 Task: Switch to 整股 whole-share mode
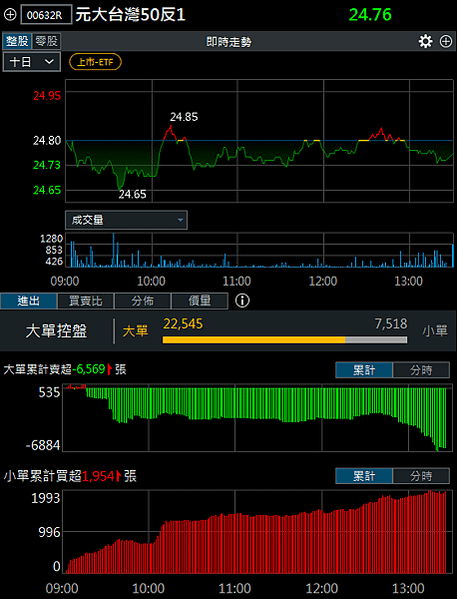pos(18,41)
